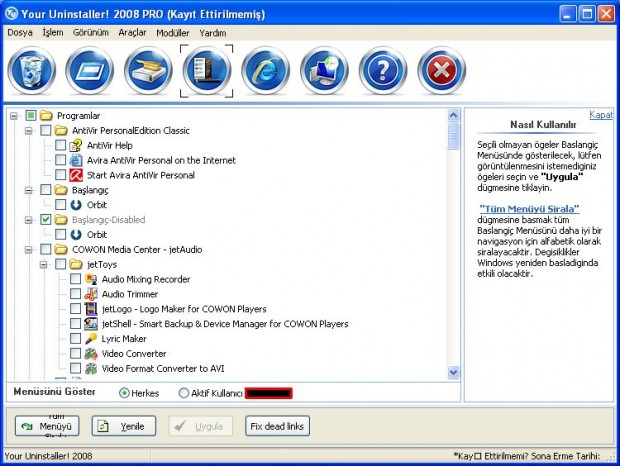Click the tree list scrollbar thumb
Screen dimensions: 620x466
(454, 136)
